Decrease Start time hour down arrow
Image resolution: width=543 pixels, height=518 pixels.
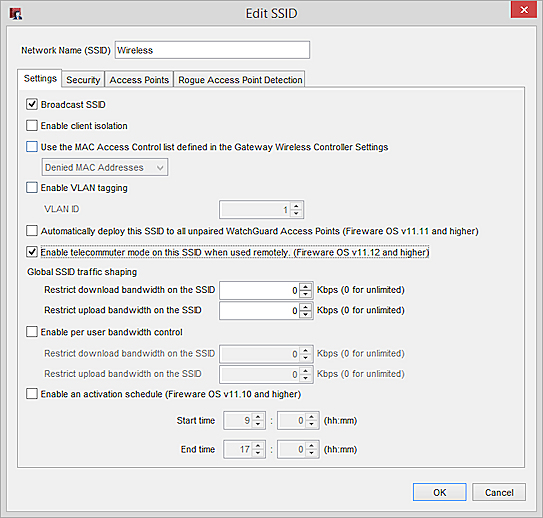pos(258,425)
